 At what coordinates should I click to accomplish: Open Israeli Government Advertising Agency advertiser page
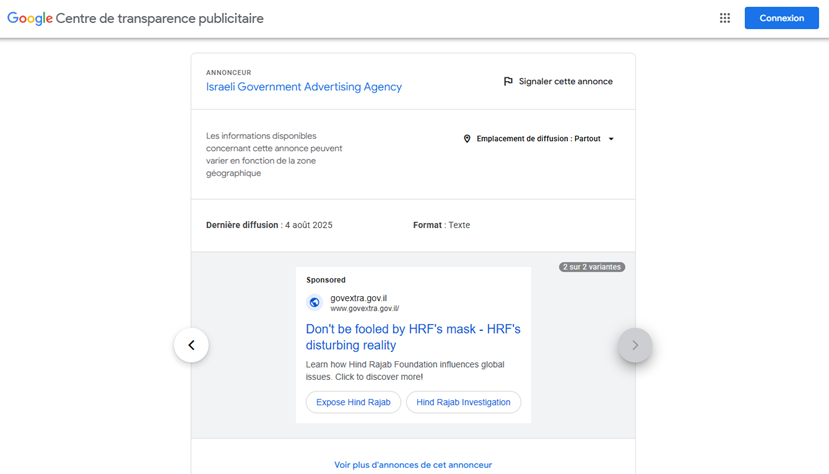304,87
